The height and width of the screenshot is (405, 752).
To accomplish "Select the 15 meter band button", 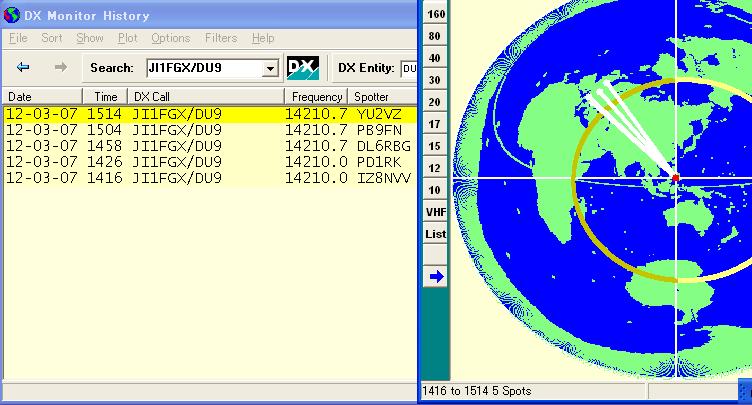I will [x=435, y=146].
